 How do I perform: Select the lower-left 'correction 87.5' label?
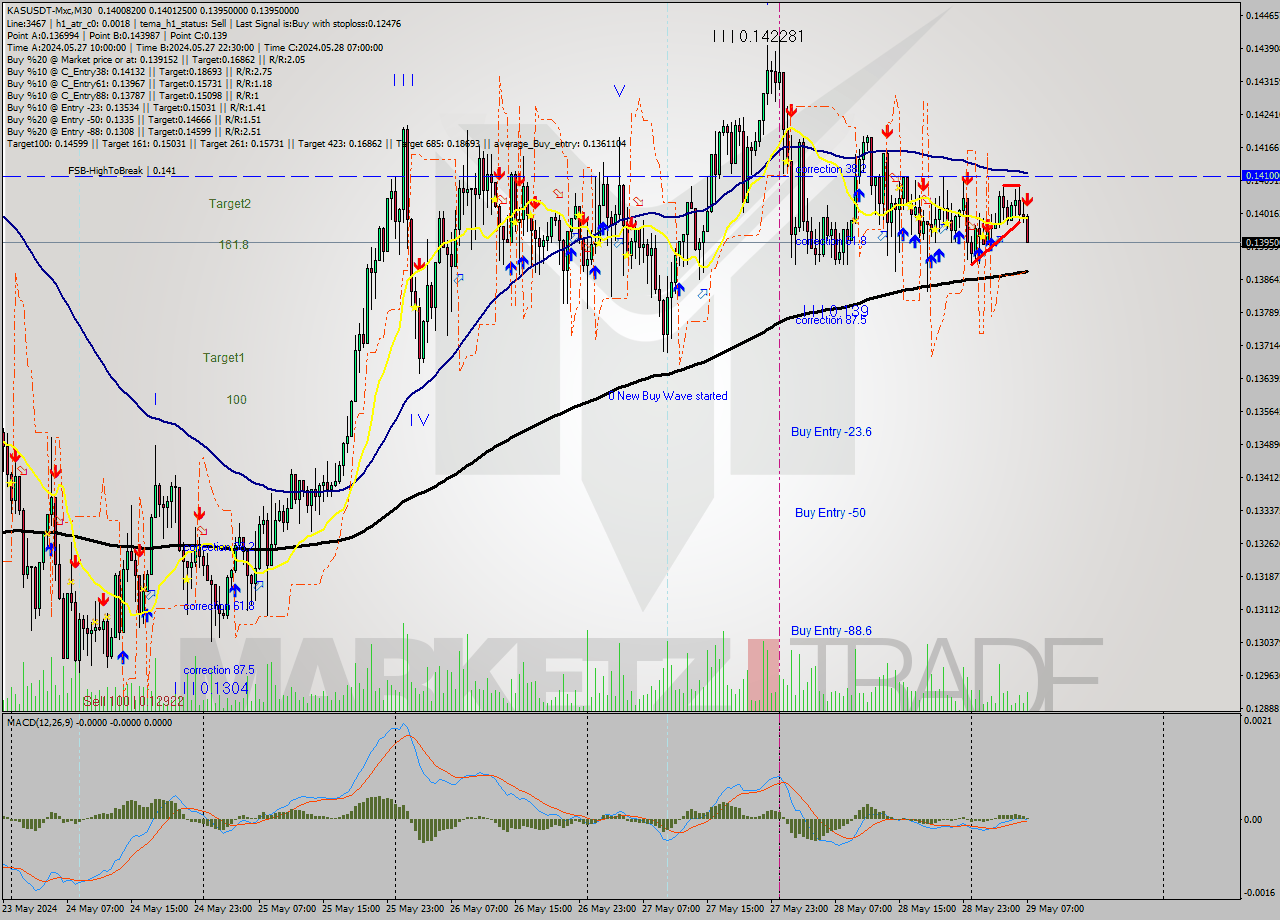coord(218,670)
